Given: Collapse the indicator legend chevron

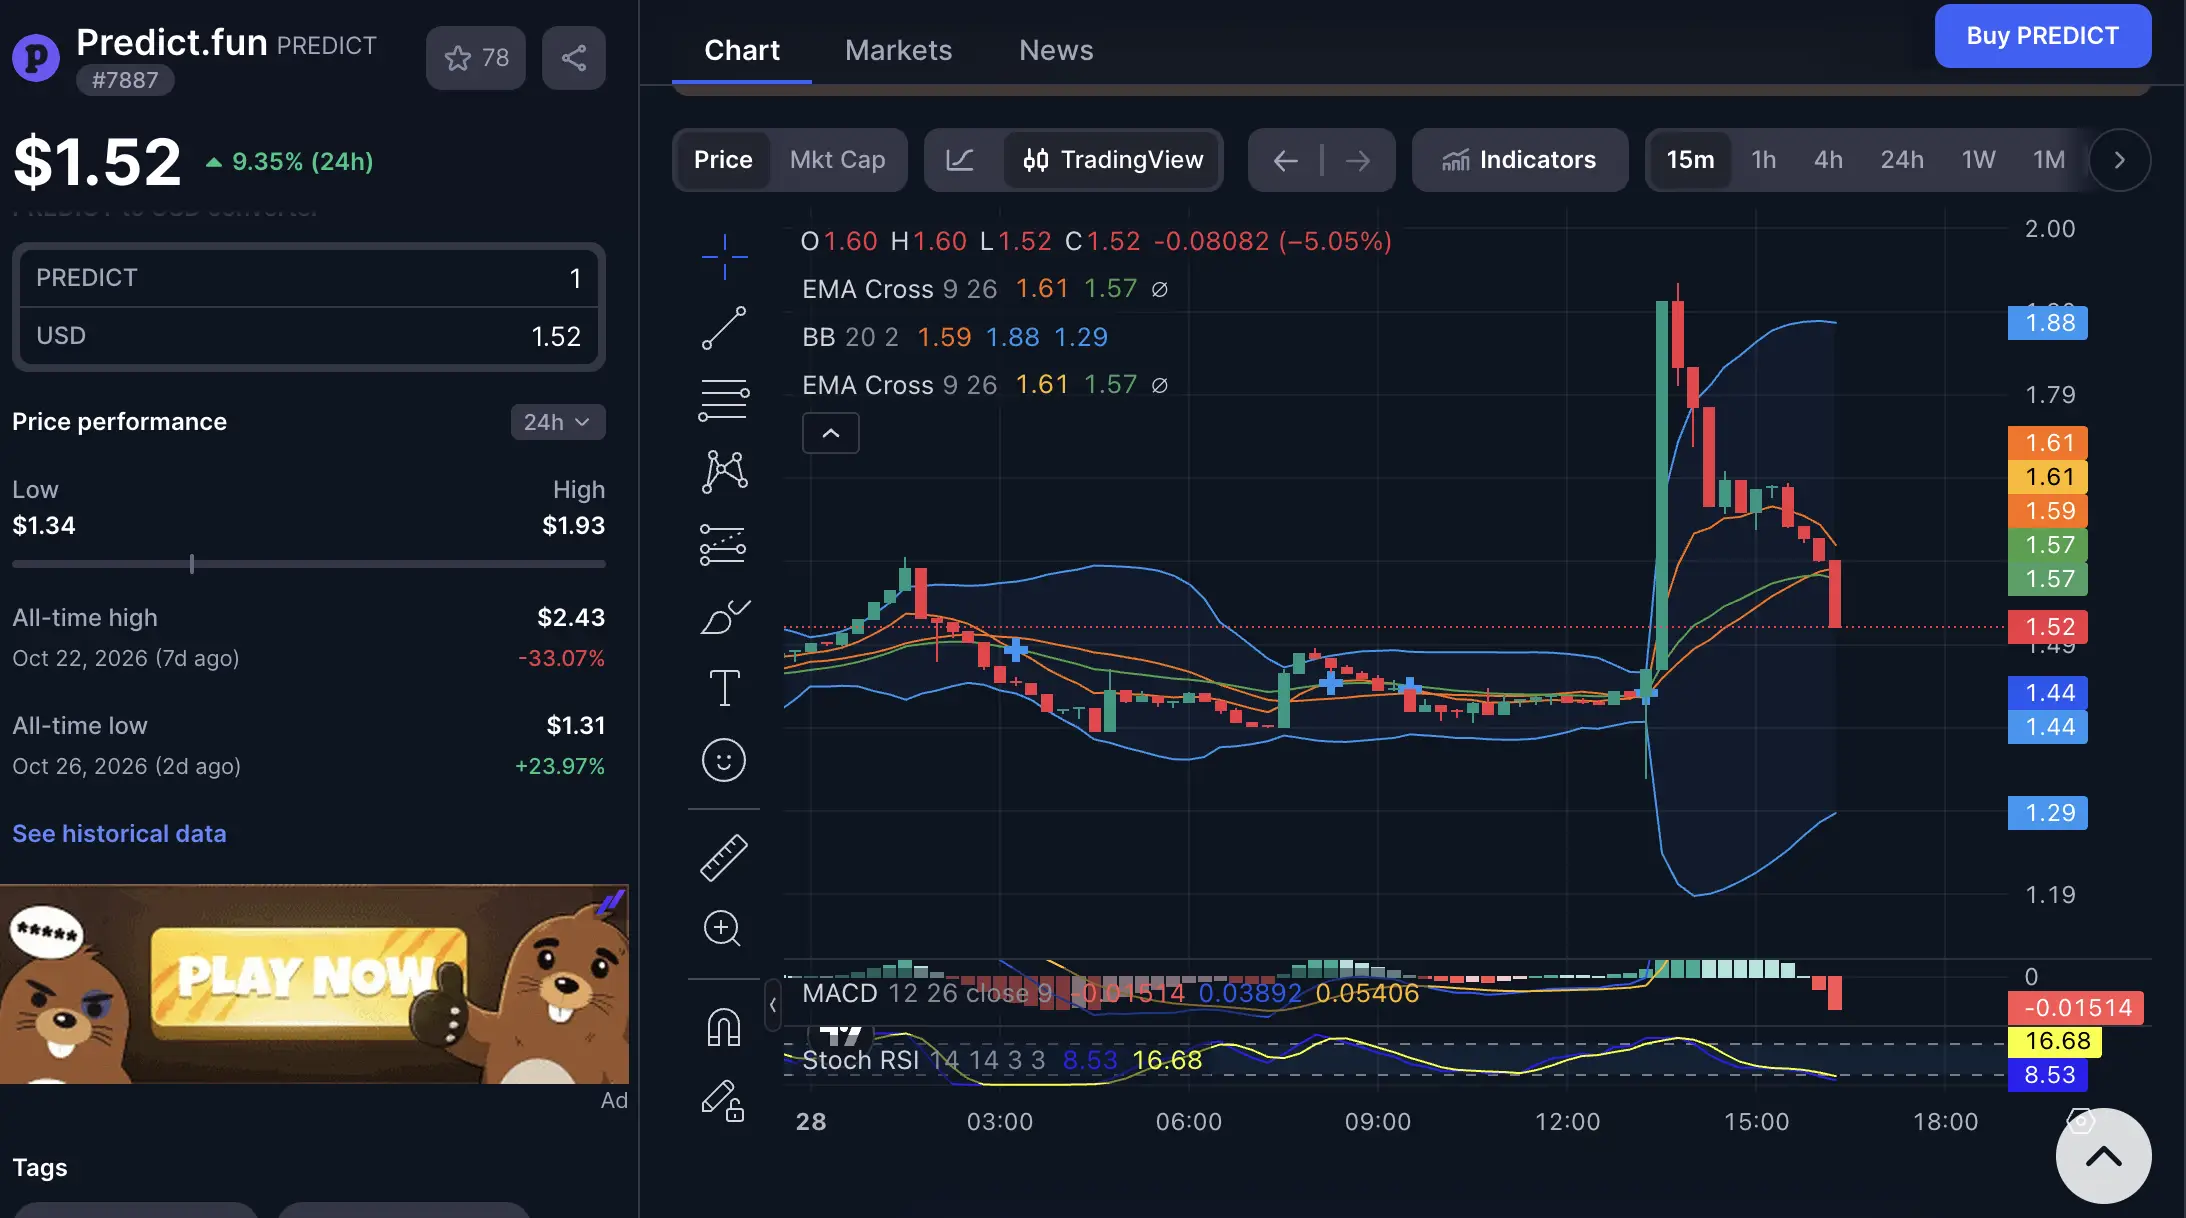Looking at the screenshot, I should (831, 433).
